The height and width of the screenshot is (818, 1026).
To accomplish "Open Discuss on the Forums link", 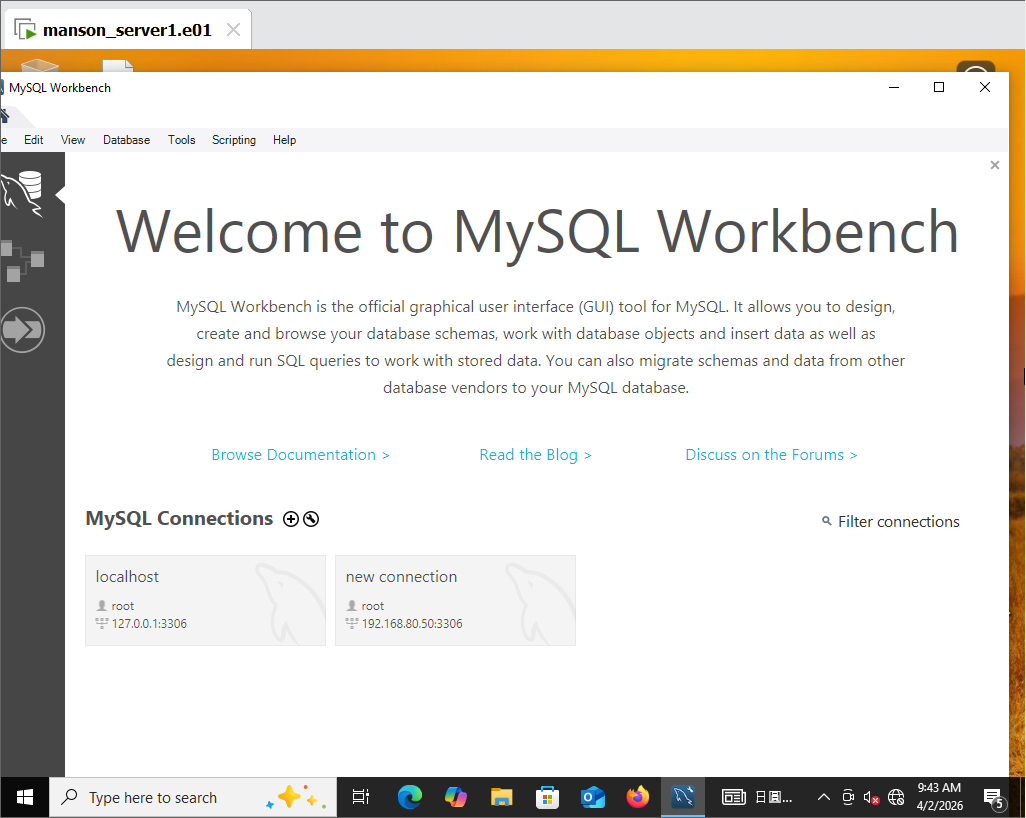I will tap(771, 455).
